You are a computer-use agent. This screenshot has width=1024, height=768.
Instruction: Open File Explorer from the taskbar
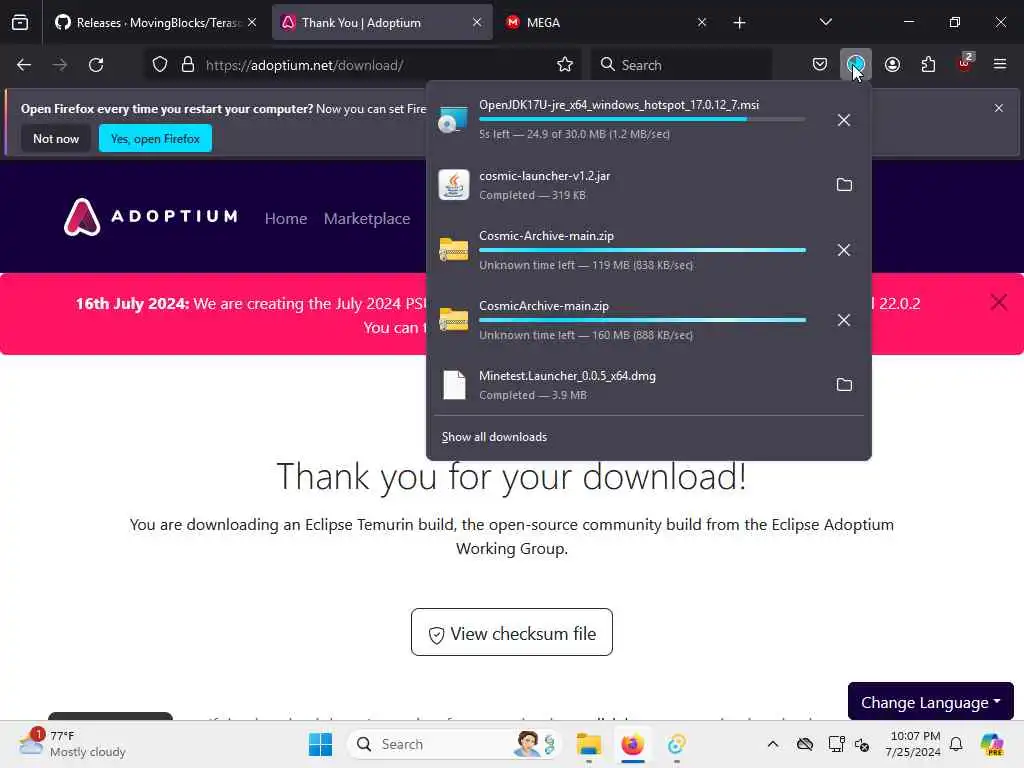[x=588, y=744]
